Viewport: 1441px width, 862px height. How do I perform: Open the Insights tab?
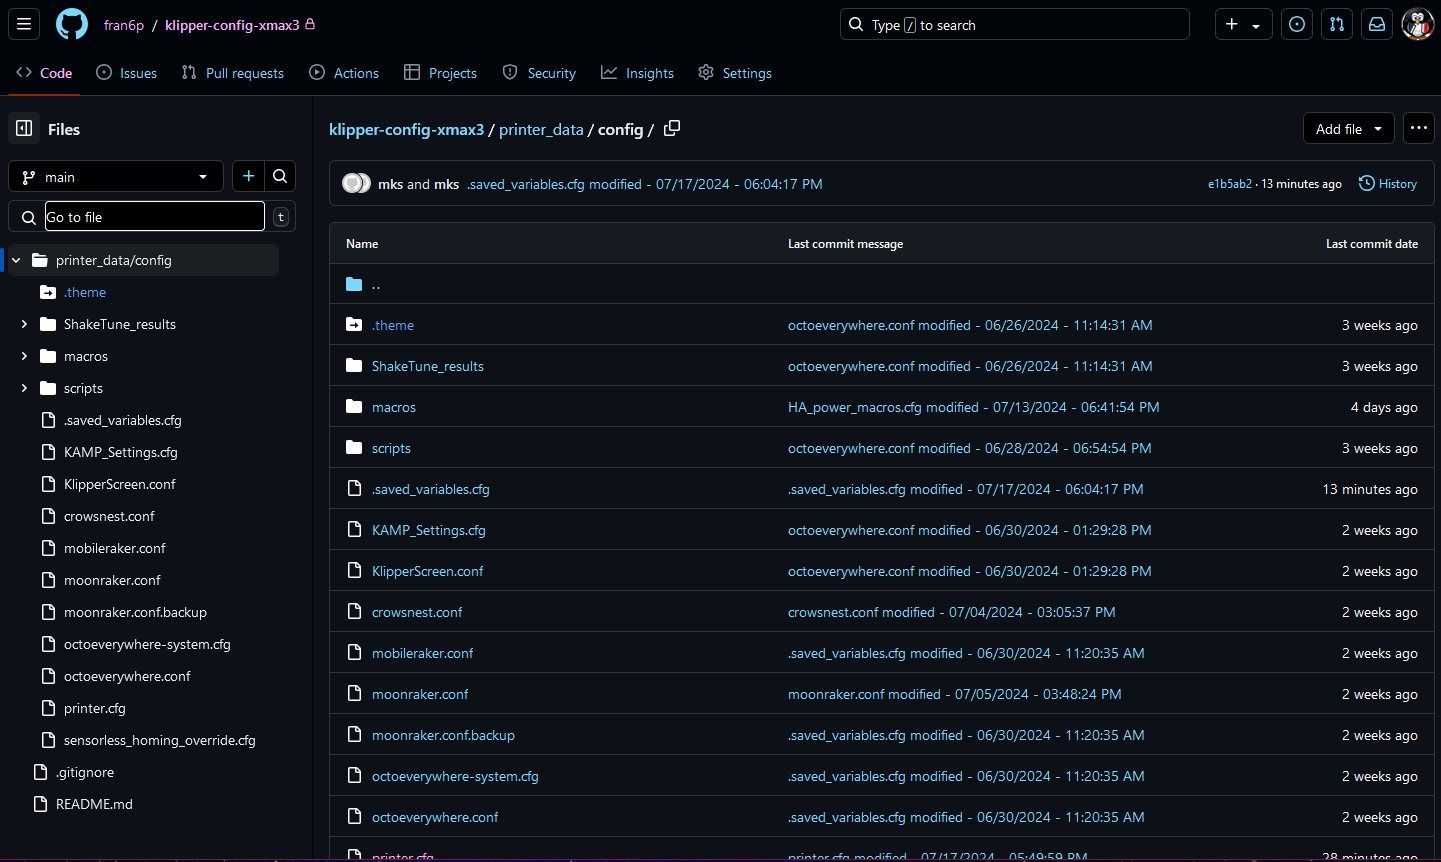pyautogui.click(x=637, y=73)
